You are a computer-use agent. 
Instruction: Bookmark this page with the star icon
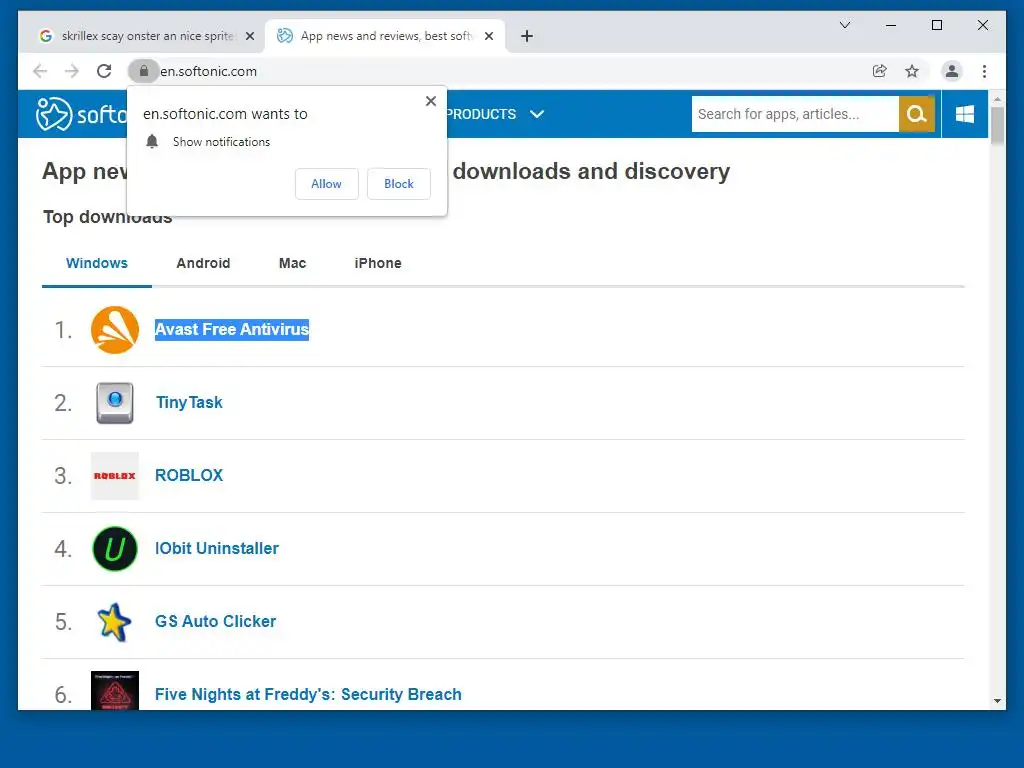tap(912, 71)
